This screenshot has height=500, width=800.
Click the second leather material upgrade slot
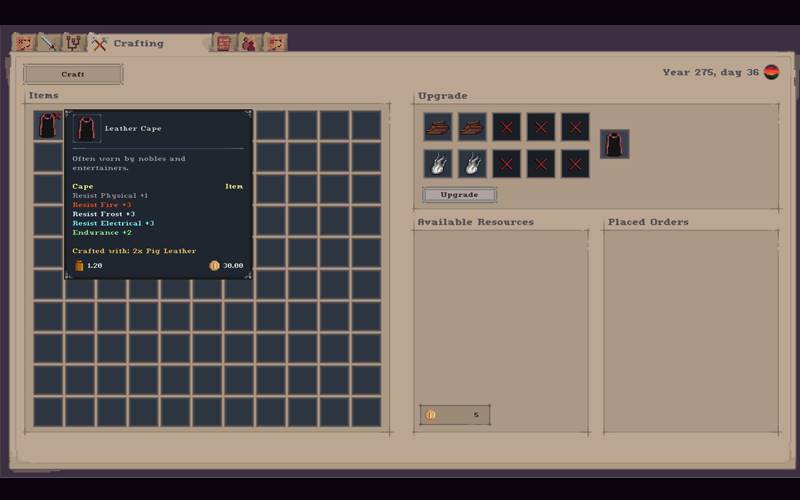tap(472, 127)
